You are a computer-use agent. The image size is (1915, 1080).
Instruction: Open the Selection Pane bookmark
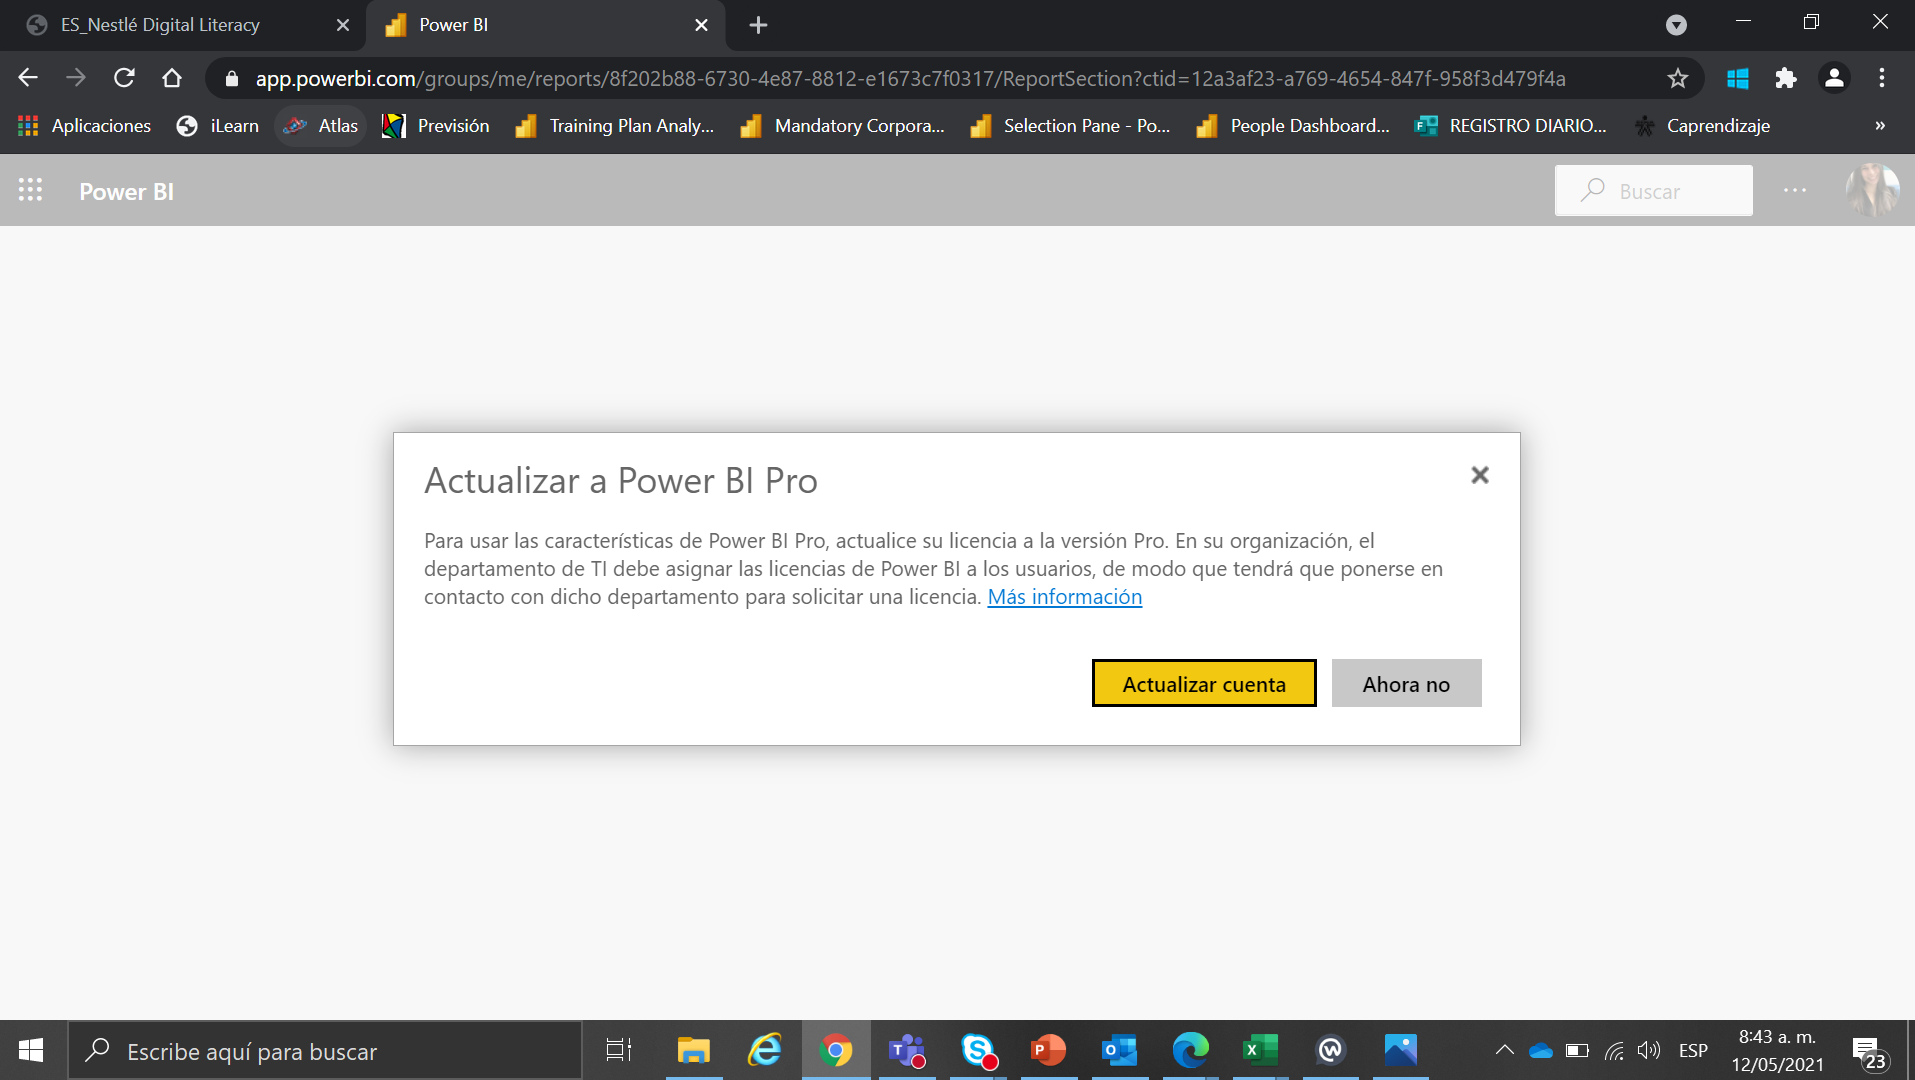1070,126
